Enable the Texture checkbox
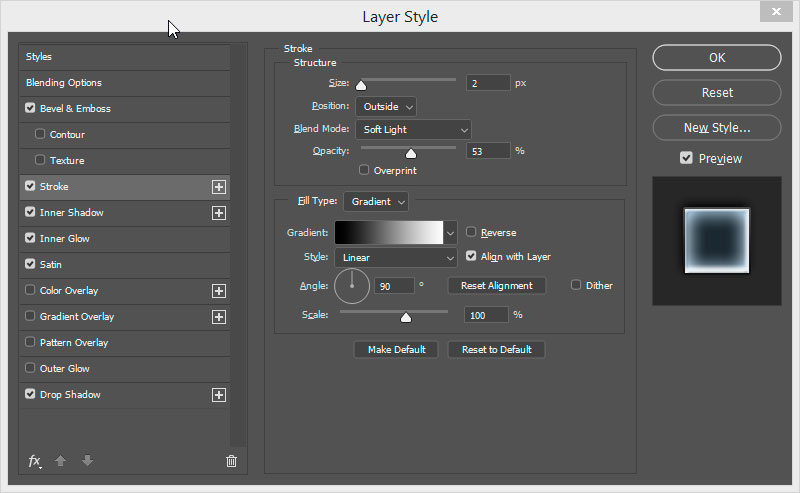The width and height of the screenshot is (800, 493). click(40, 160)
